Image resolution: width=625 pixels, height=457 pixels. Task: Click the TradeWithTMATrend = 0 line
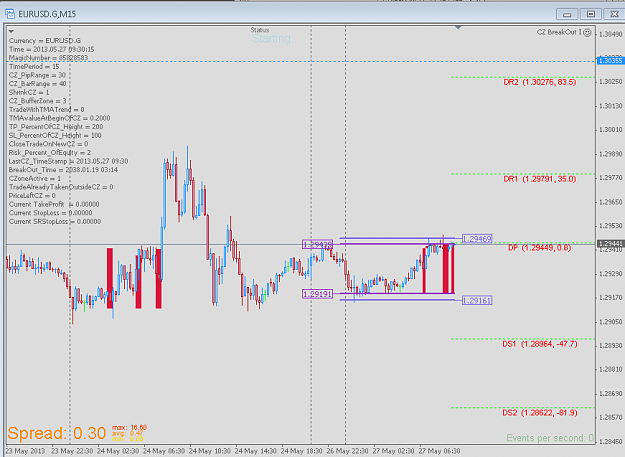[x=47, y=110]
